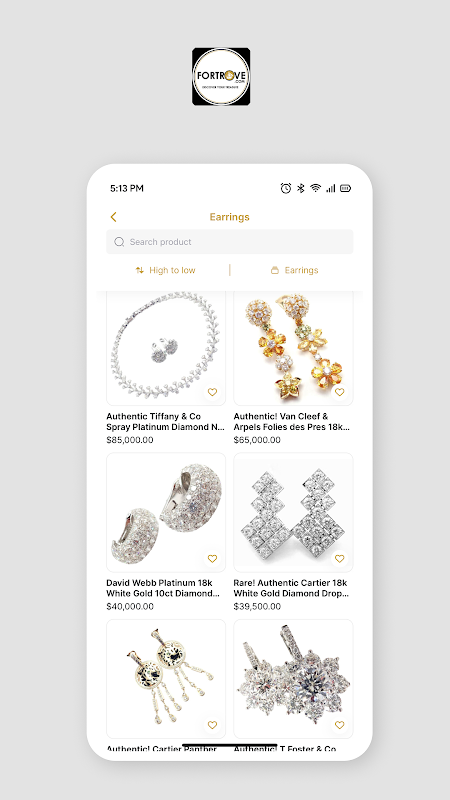Open the David Webb pave earrings thumbnail

pos(166,512)
